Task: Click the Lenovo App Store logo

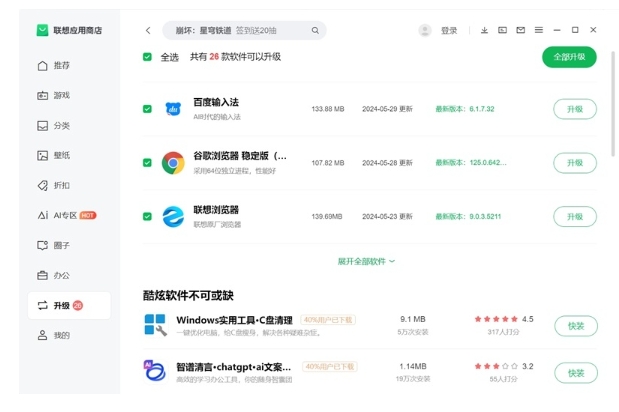Action: (42, 30)
